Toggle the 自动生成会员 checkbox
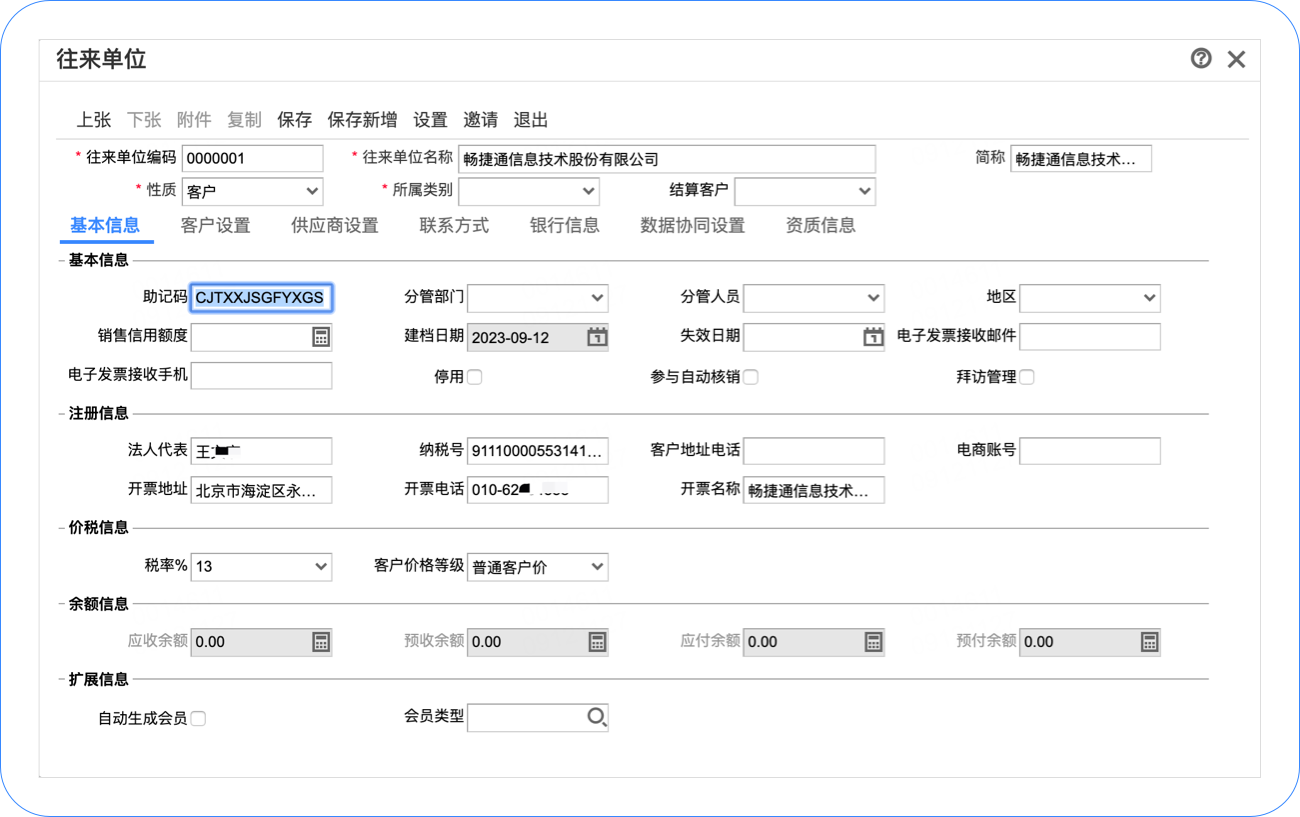 198,718
